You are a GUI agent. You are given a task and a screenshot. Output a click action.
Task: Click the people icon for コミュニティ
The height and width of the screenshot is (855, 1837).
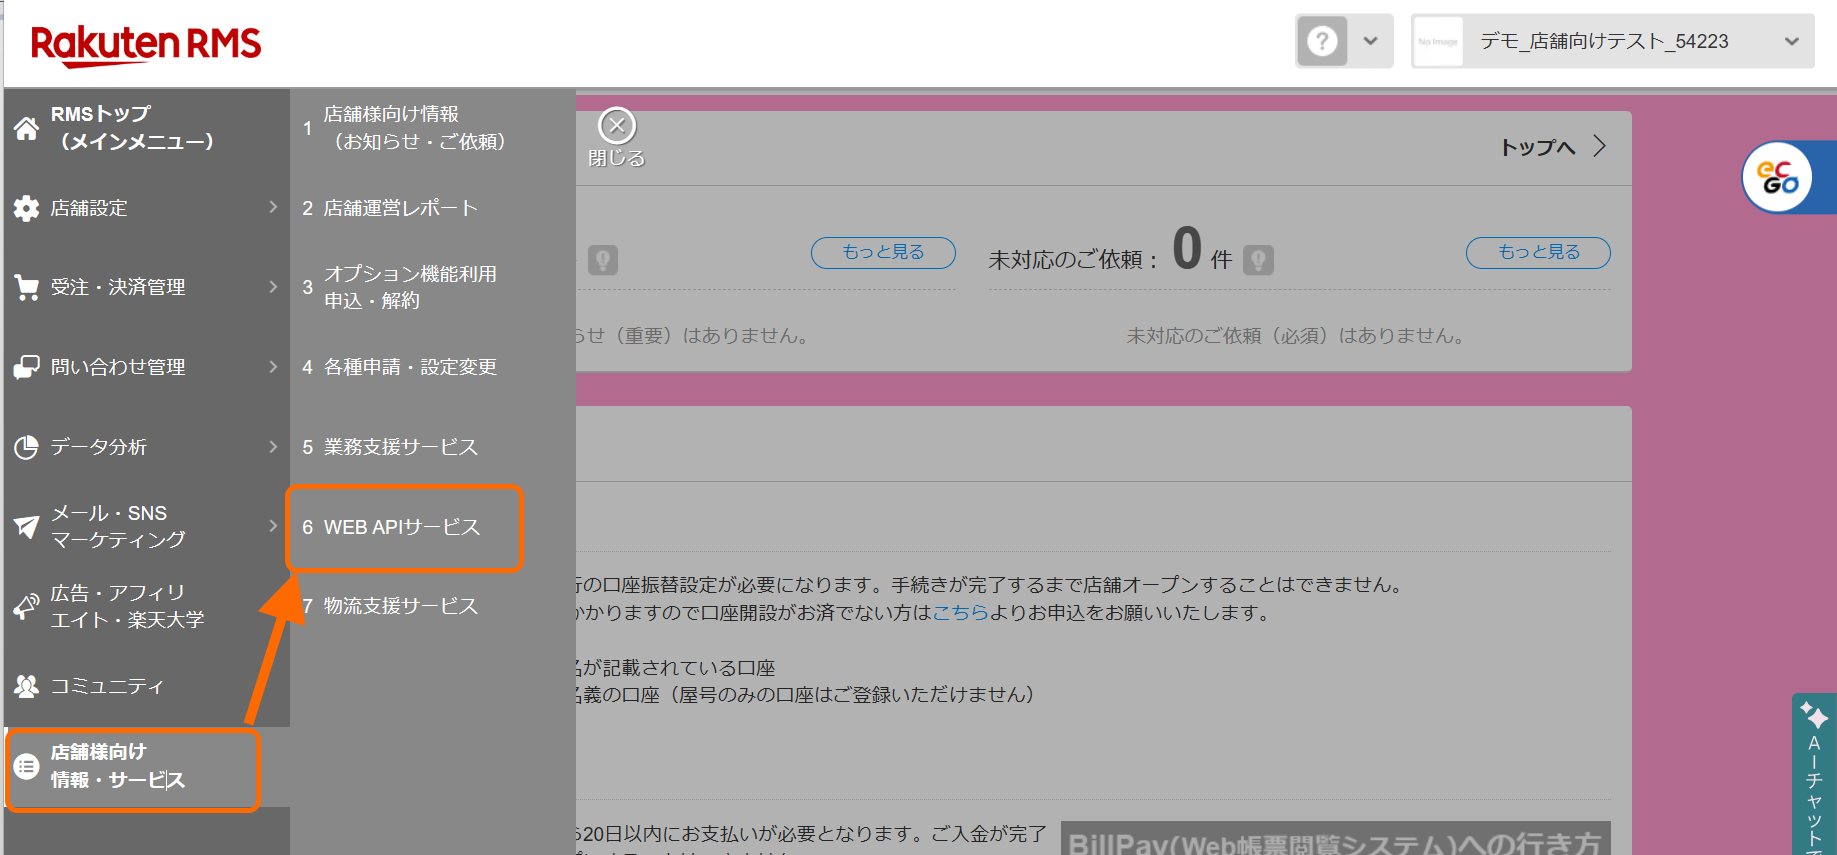[26, 686]
